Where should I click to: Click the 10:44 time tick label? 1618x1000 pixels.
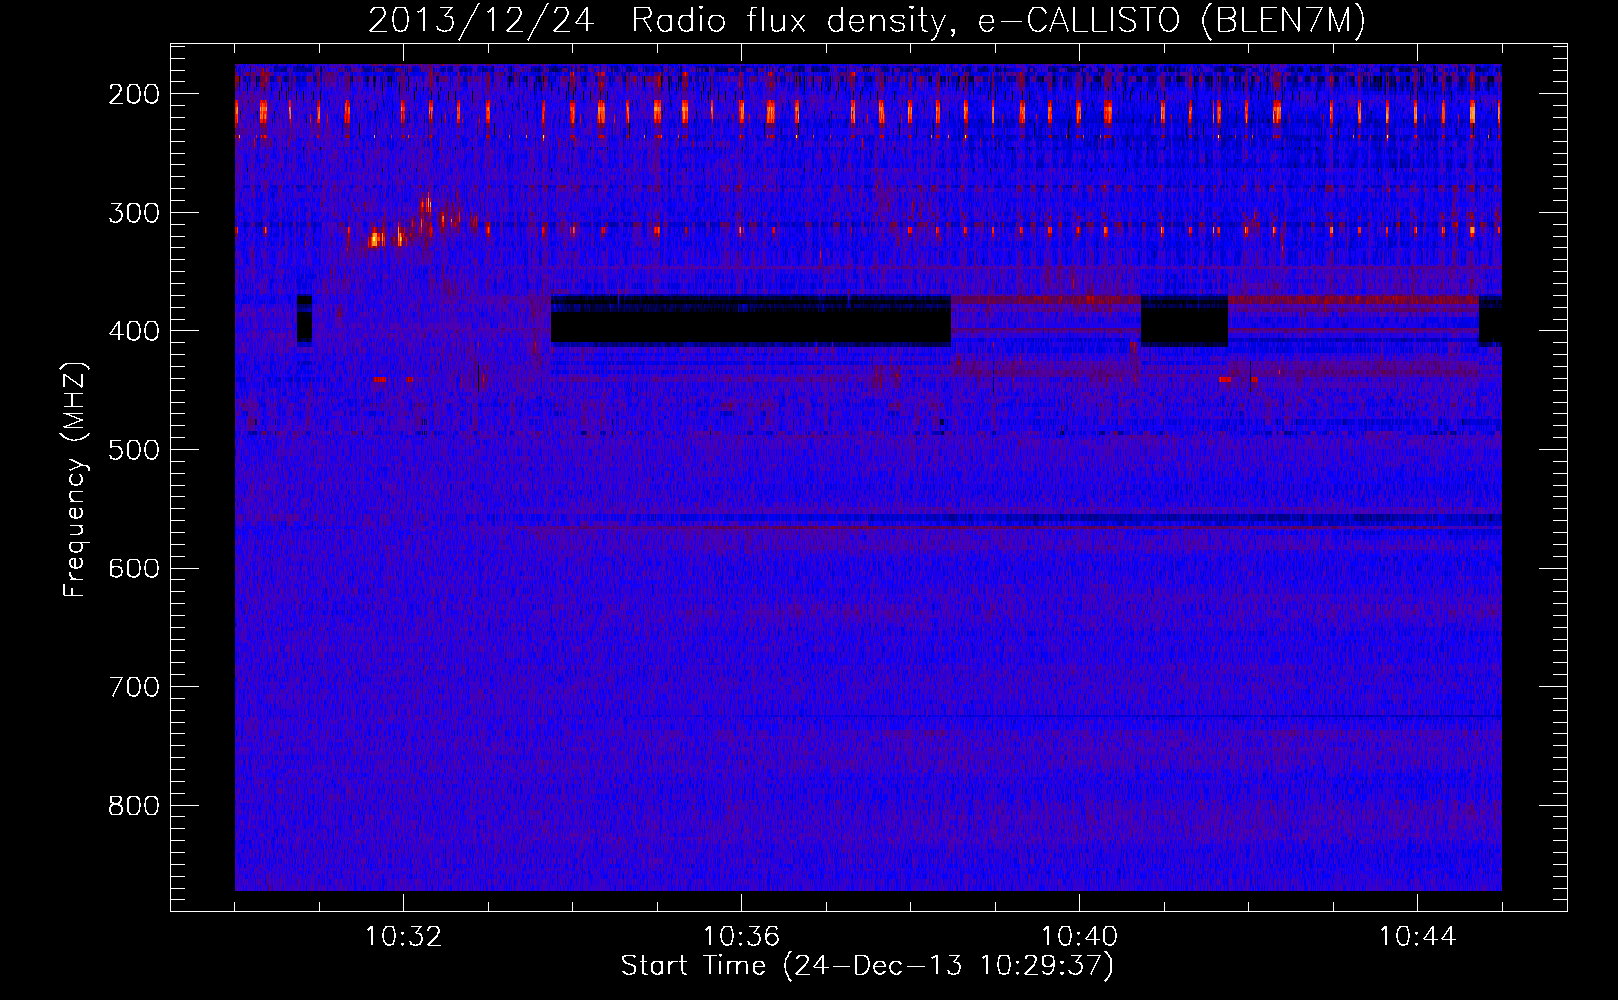pyautogui.click(x=1417, y=937)
